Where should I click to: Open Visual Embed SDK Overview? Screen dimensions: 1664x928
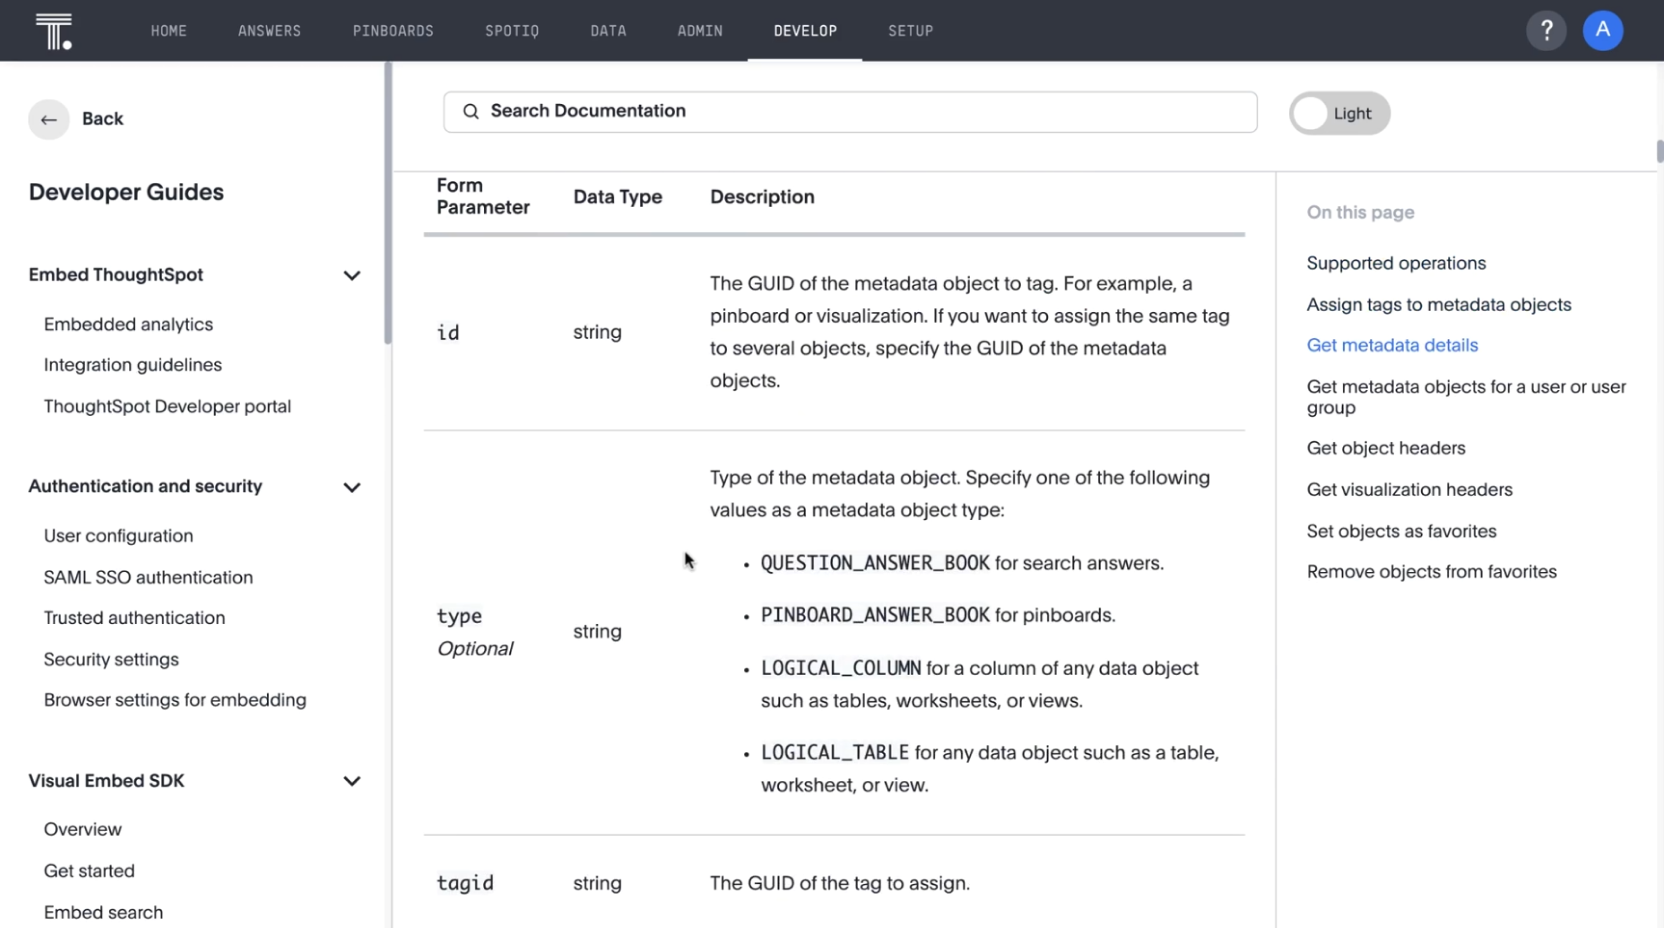[83, 830]
